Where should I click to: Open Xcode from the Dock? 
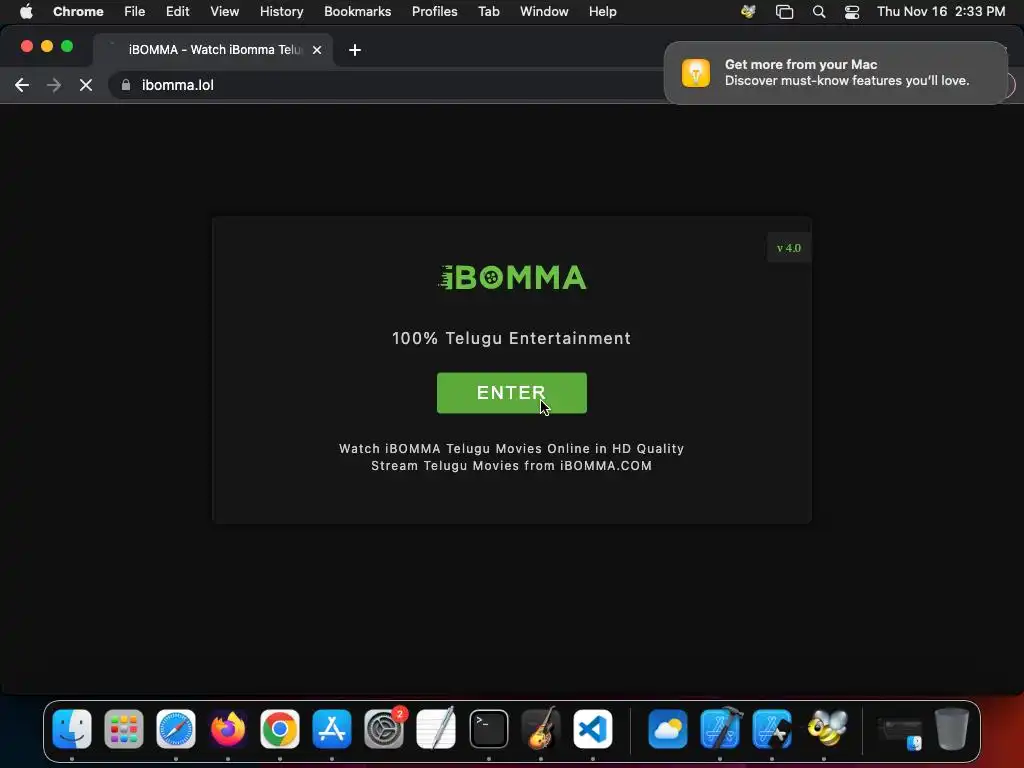tap(720, 729)
